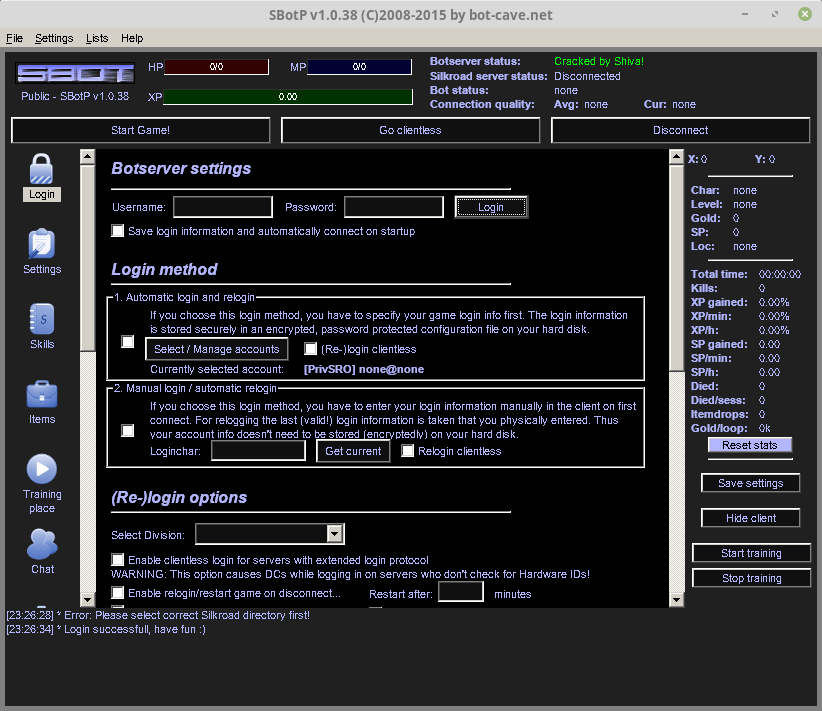Minimize the SBotP window
The image size is (822, 711).
tap(745, 14)
